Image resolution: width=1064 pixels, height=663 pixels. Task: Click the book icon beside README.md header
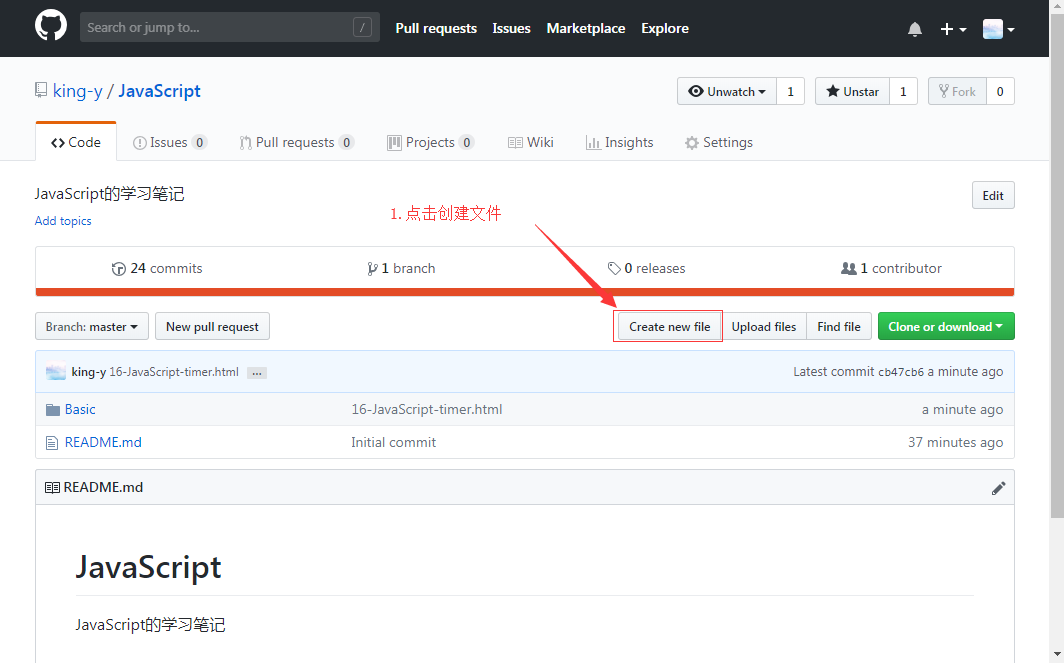pyautogui.click(x=52, y=487)
